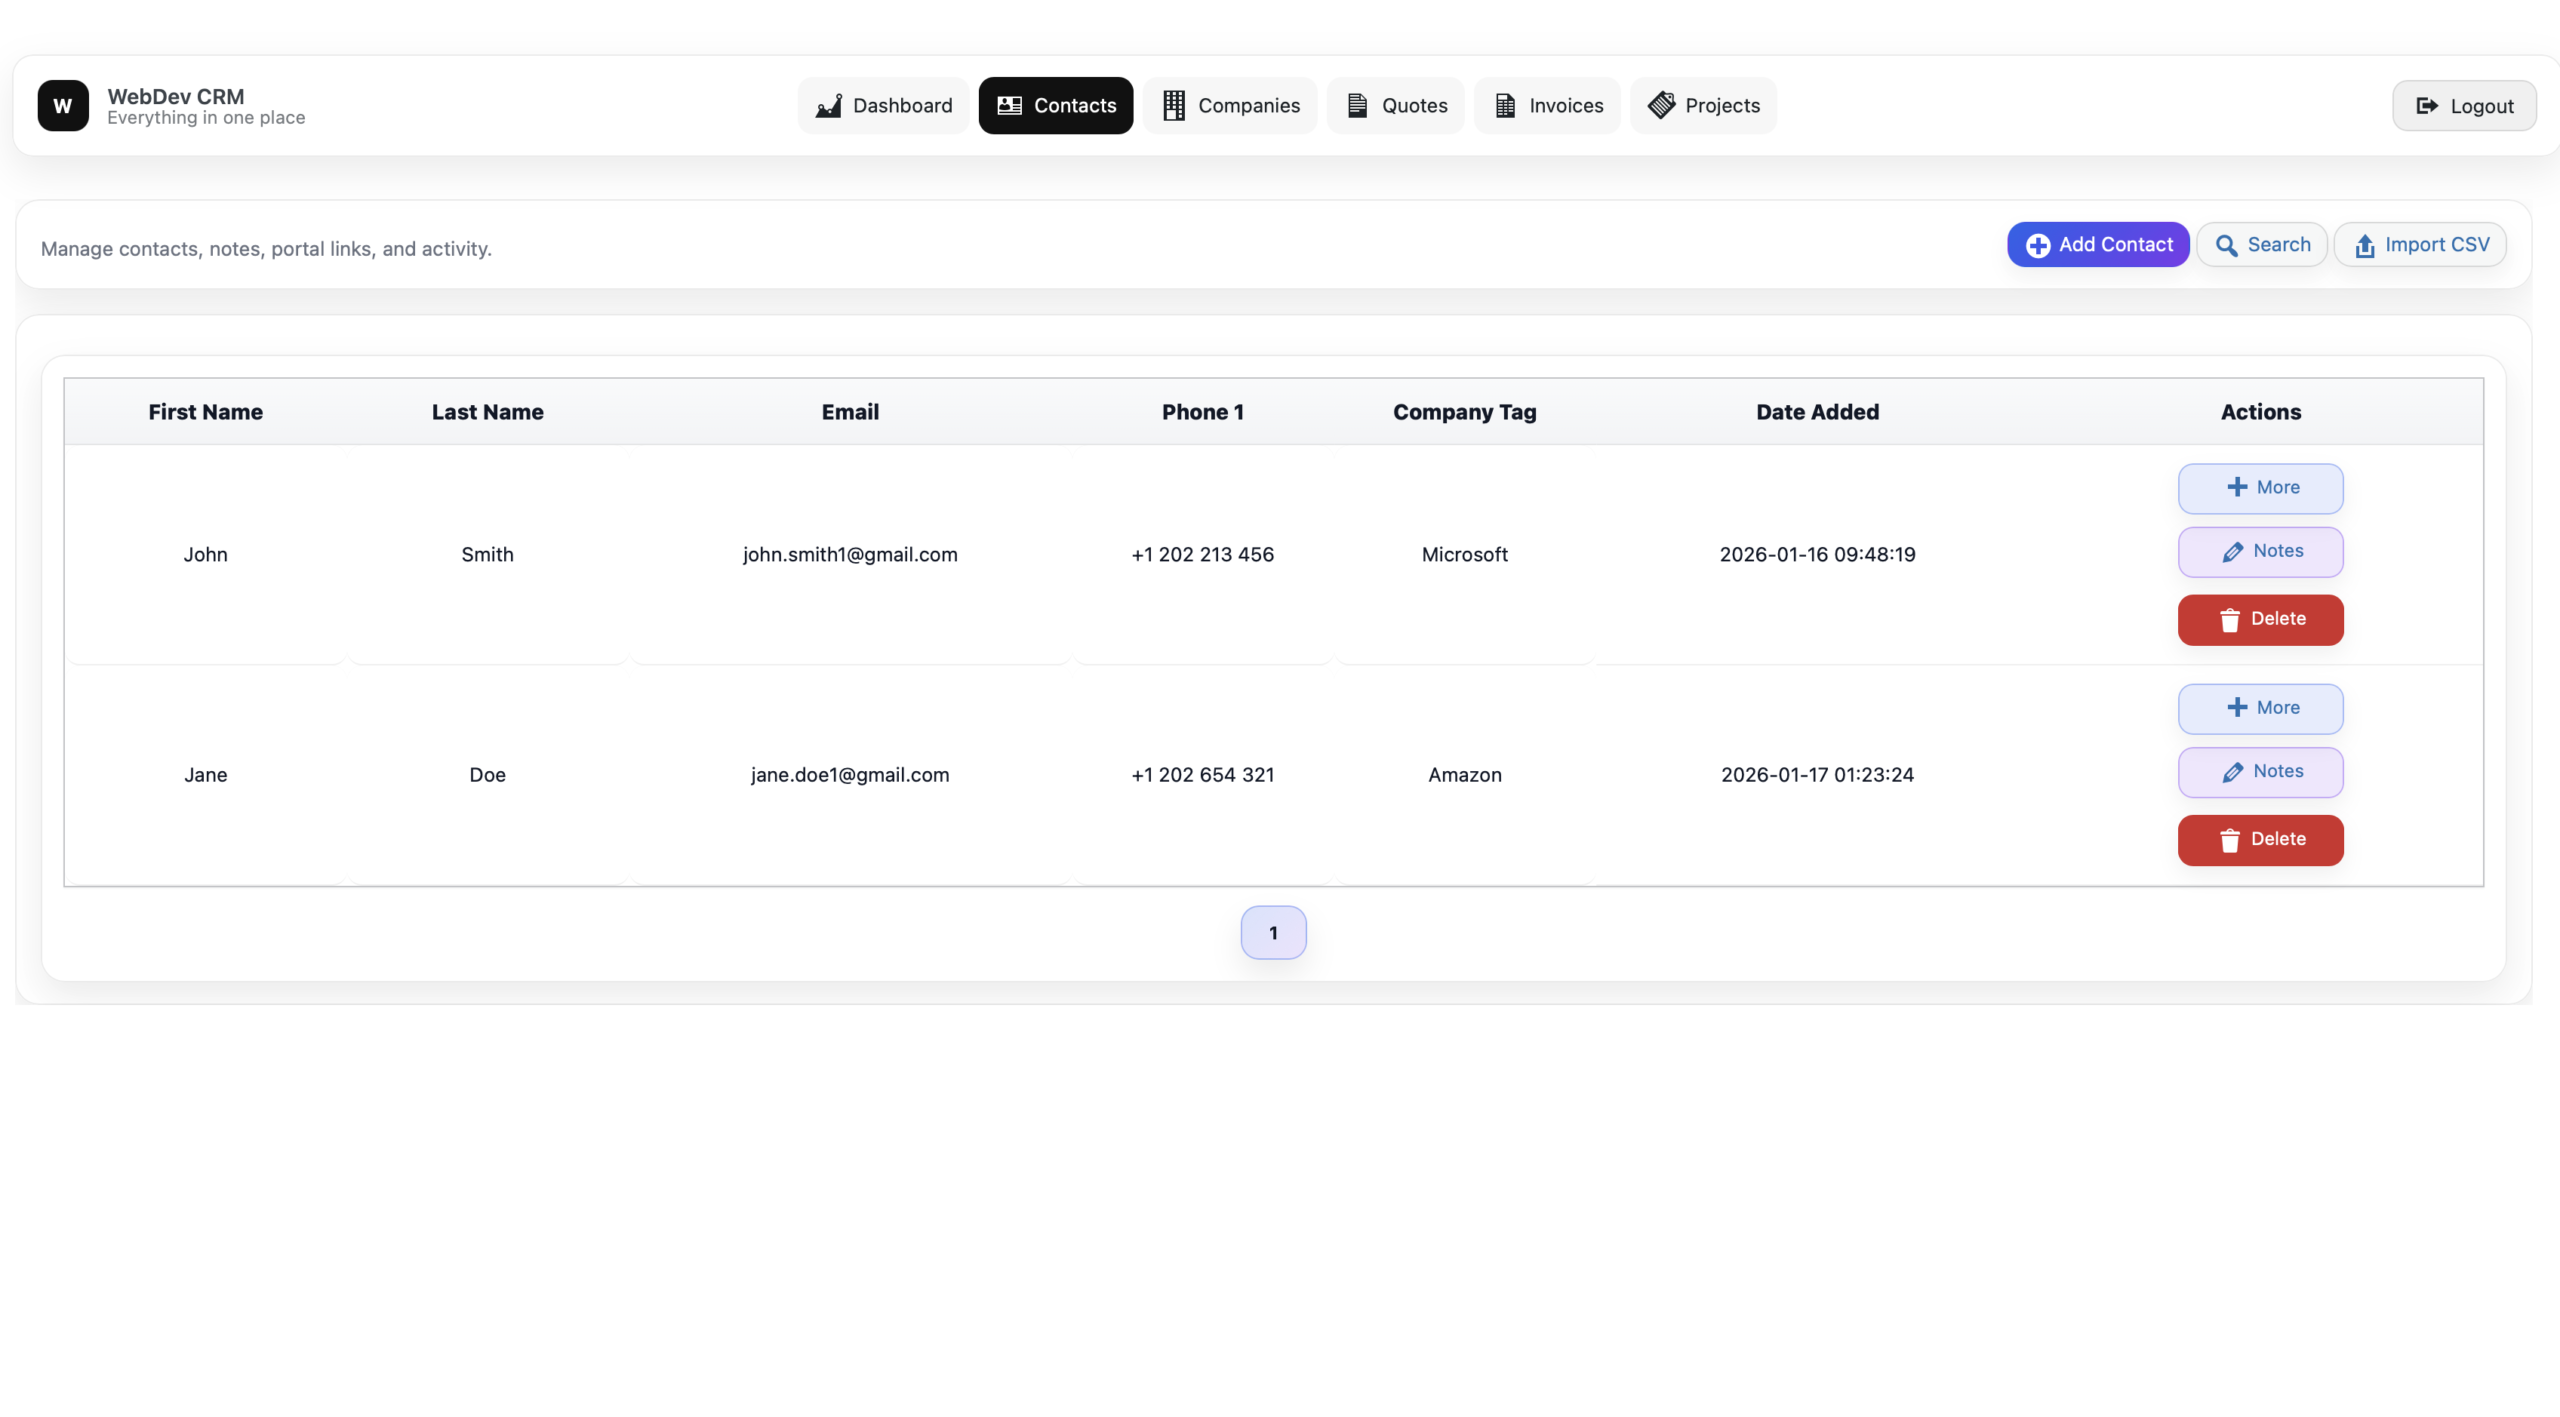This screenshot has width=2560, height=1417.
Task: Click the pencil icon on Jane Doe's Notes button
Action: tap(2233, 772)
